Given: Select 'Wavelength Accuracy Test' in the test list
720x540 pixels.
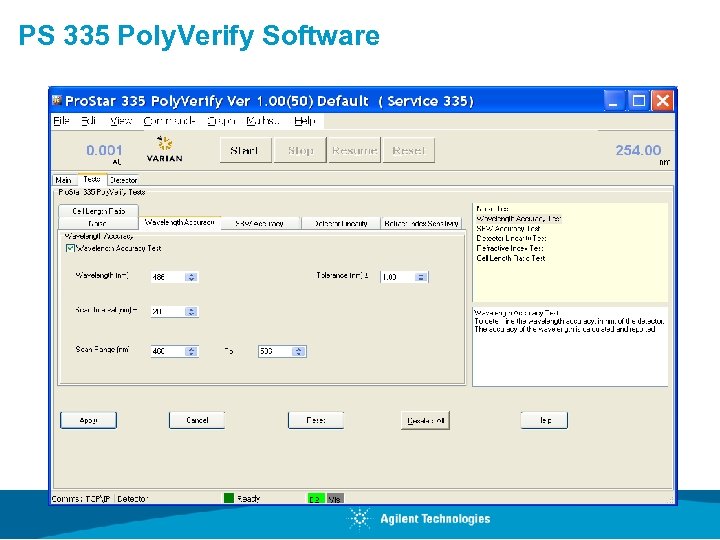Looking at the screenshot, I should coord(518,219).
